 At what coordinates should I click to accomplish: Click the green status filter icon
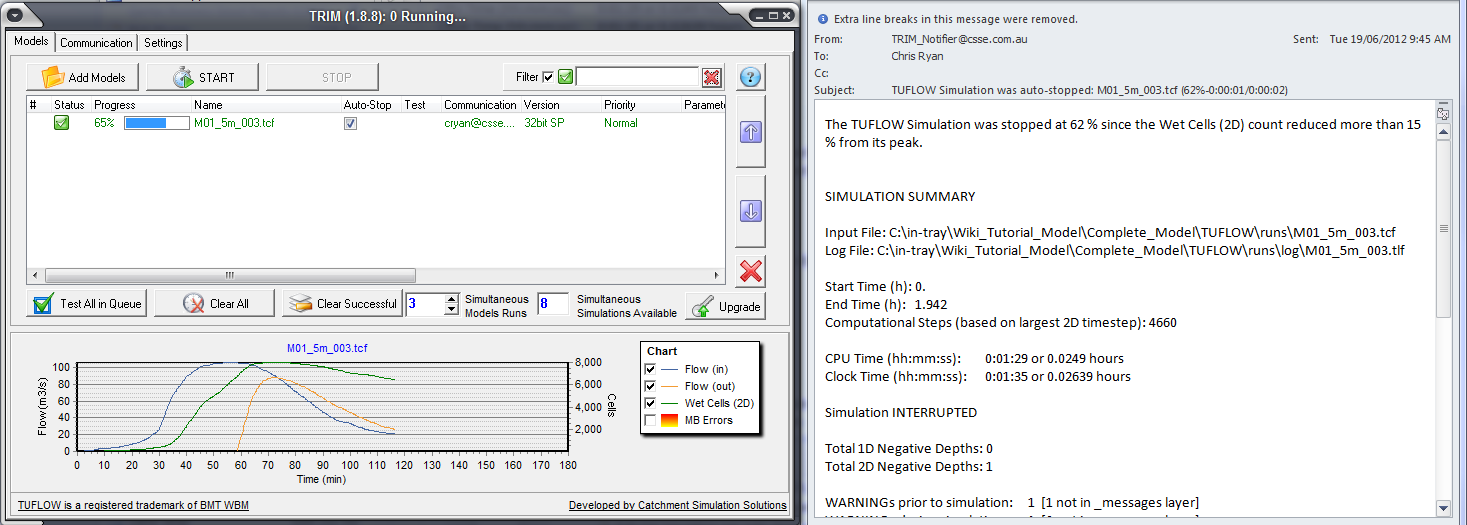[565, 77]
